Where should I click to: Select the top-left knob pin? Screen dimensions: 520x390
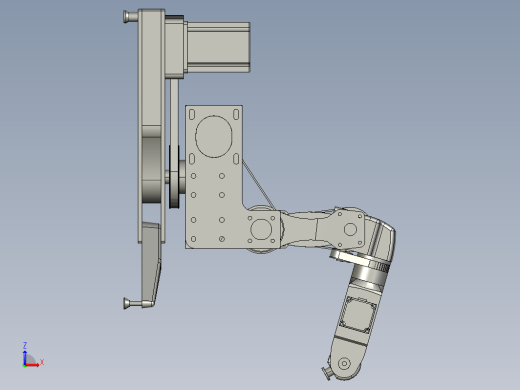point(130,16)
